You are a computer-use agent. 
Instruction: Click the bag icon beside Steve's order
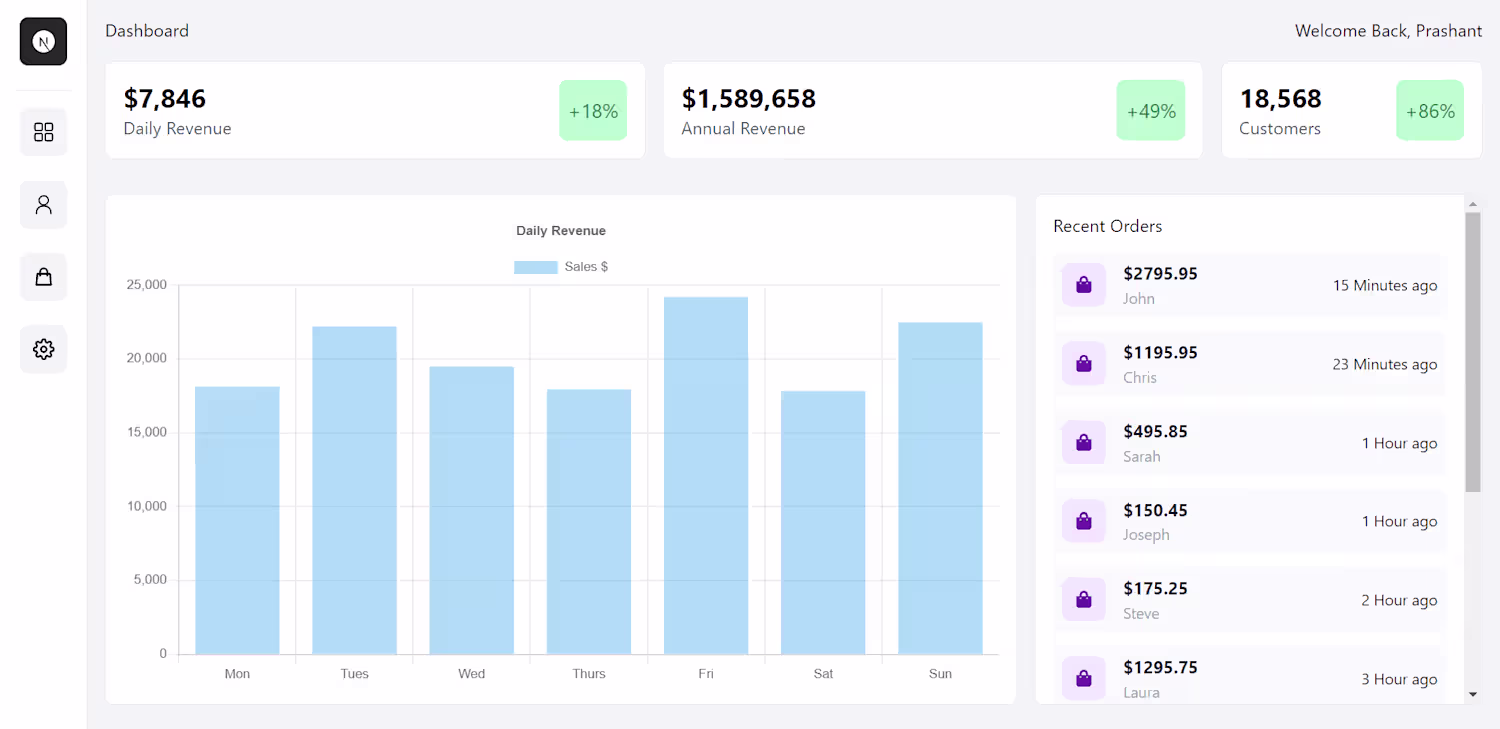pos(1083,599)
